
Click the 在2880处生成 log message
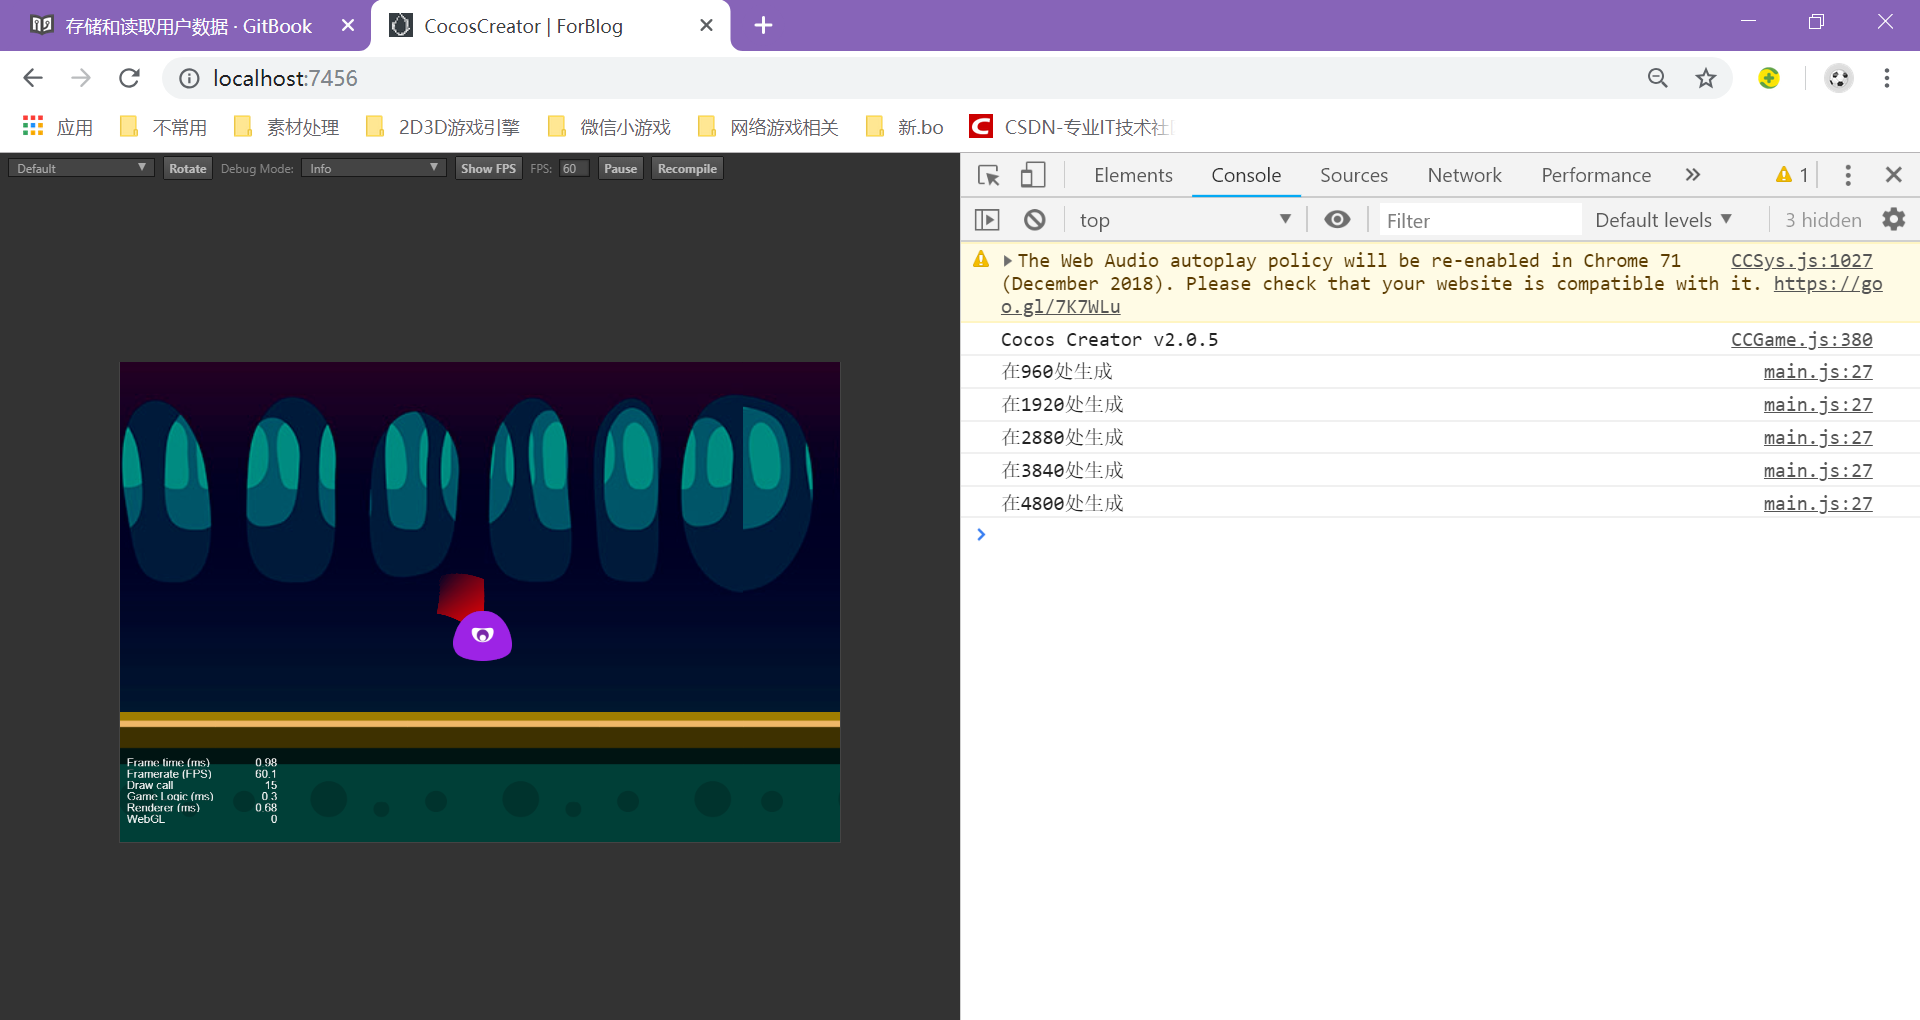(1062, 438)
